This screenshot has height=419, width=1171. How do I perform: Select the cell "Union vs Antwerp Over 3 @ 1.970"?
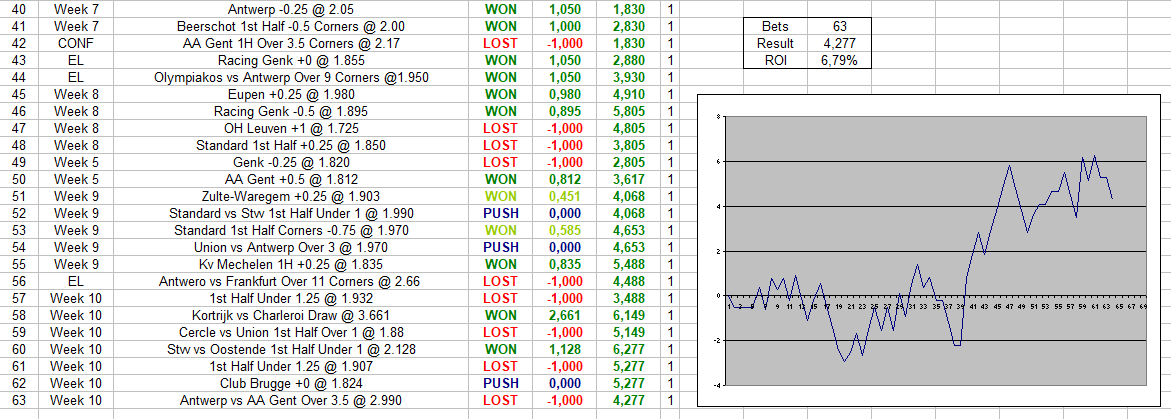(x=291, y=247)
